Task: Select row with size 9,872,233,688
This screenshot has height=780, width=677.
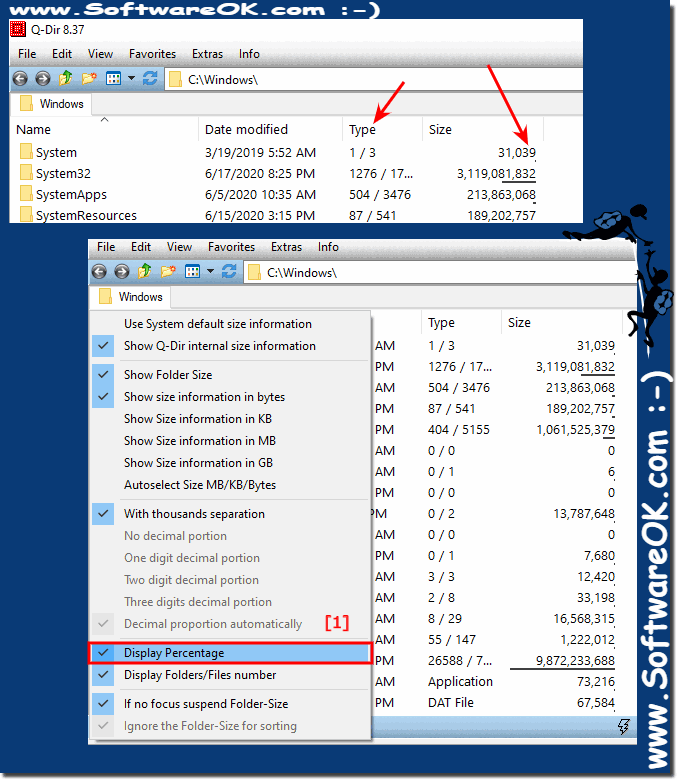Action: (497, 661)
